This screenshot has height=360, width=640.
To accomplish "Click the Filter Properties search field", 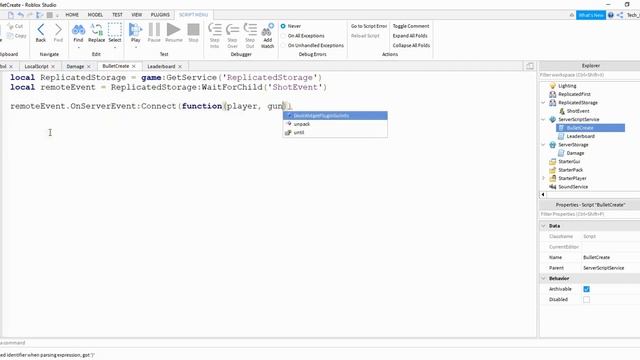I will 589,214.
